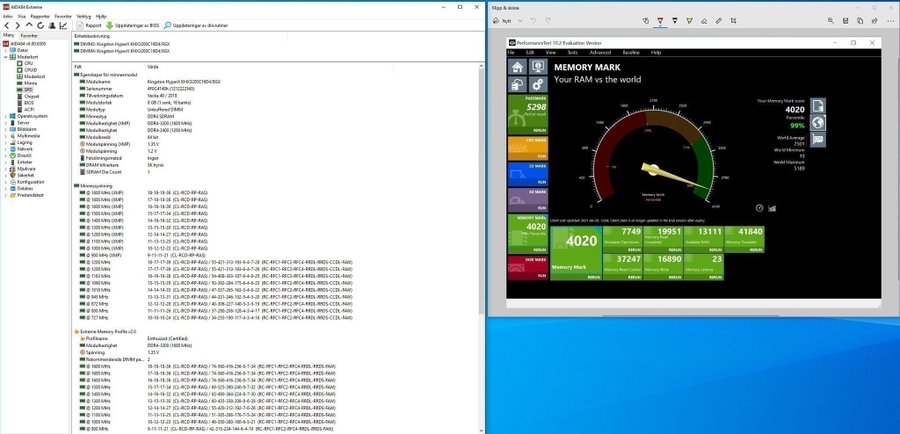900x434 pixels.
Task: Collapse the Moderkort tree node
Action: tap(6, 57)
